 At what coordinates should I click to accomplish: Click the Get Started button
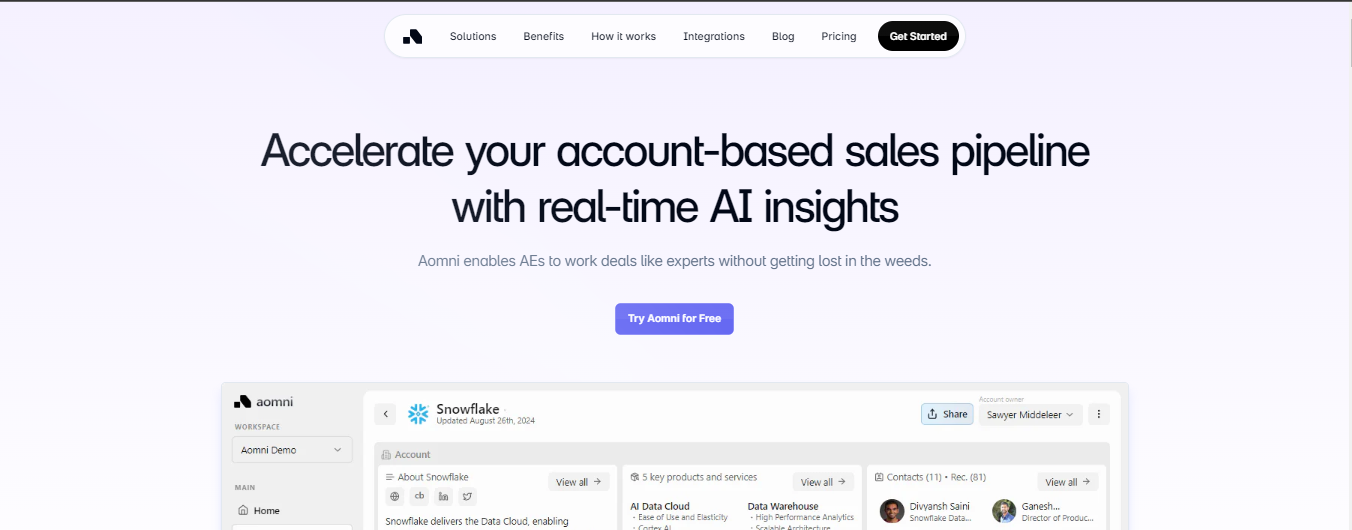(x=918, y=37)
